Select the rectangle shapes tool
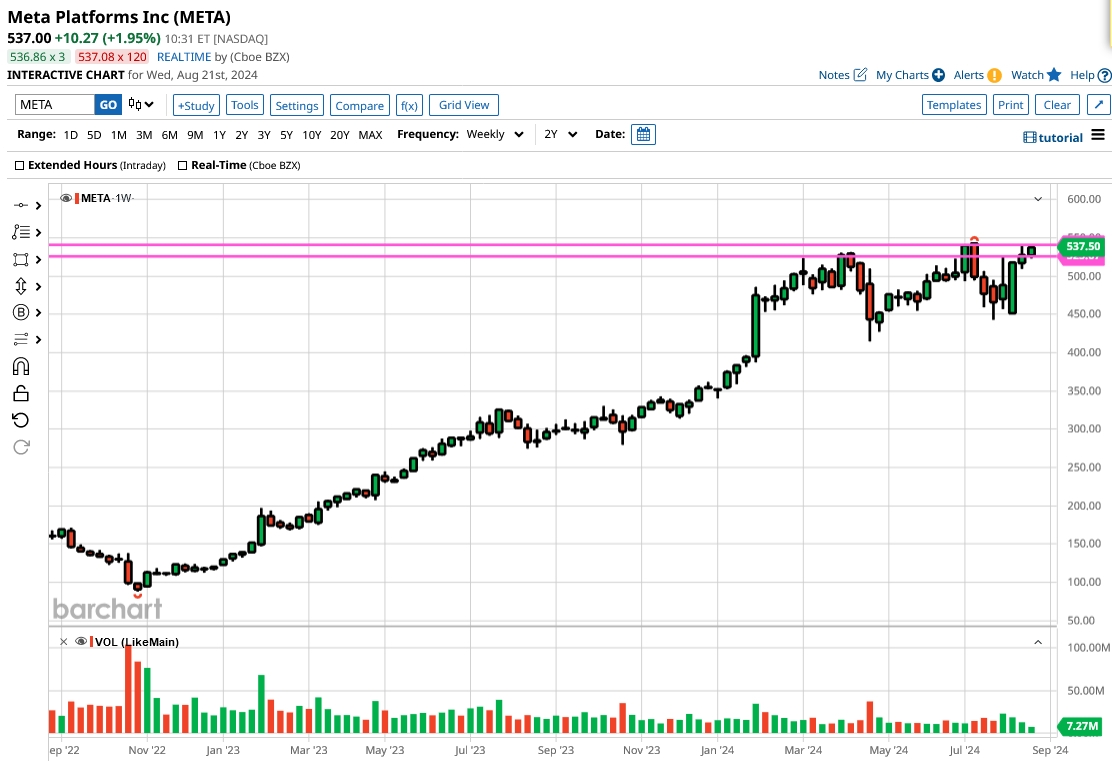This screenshot has height=764, width=1112. click(21, 260)
